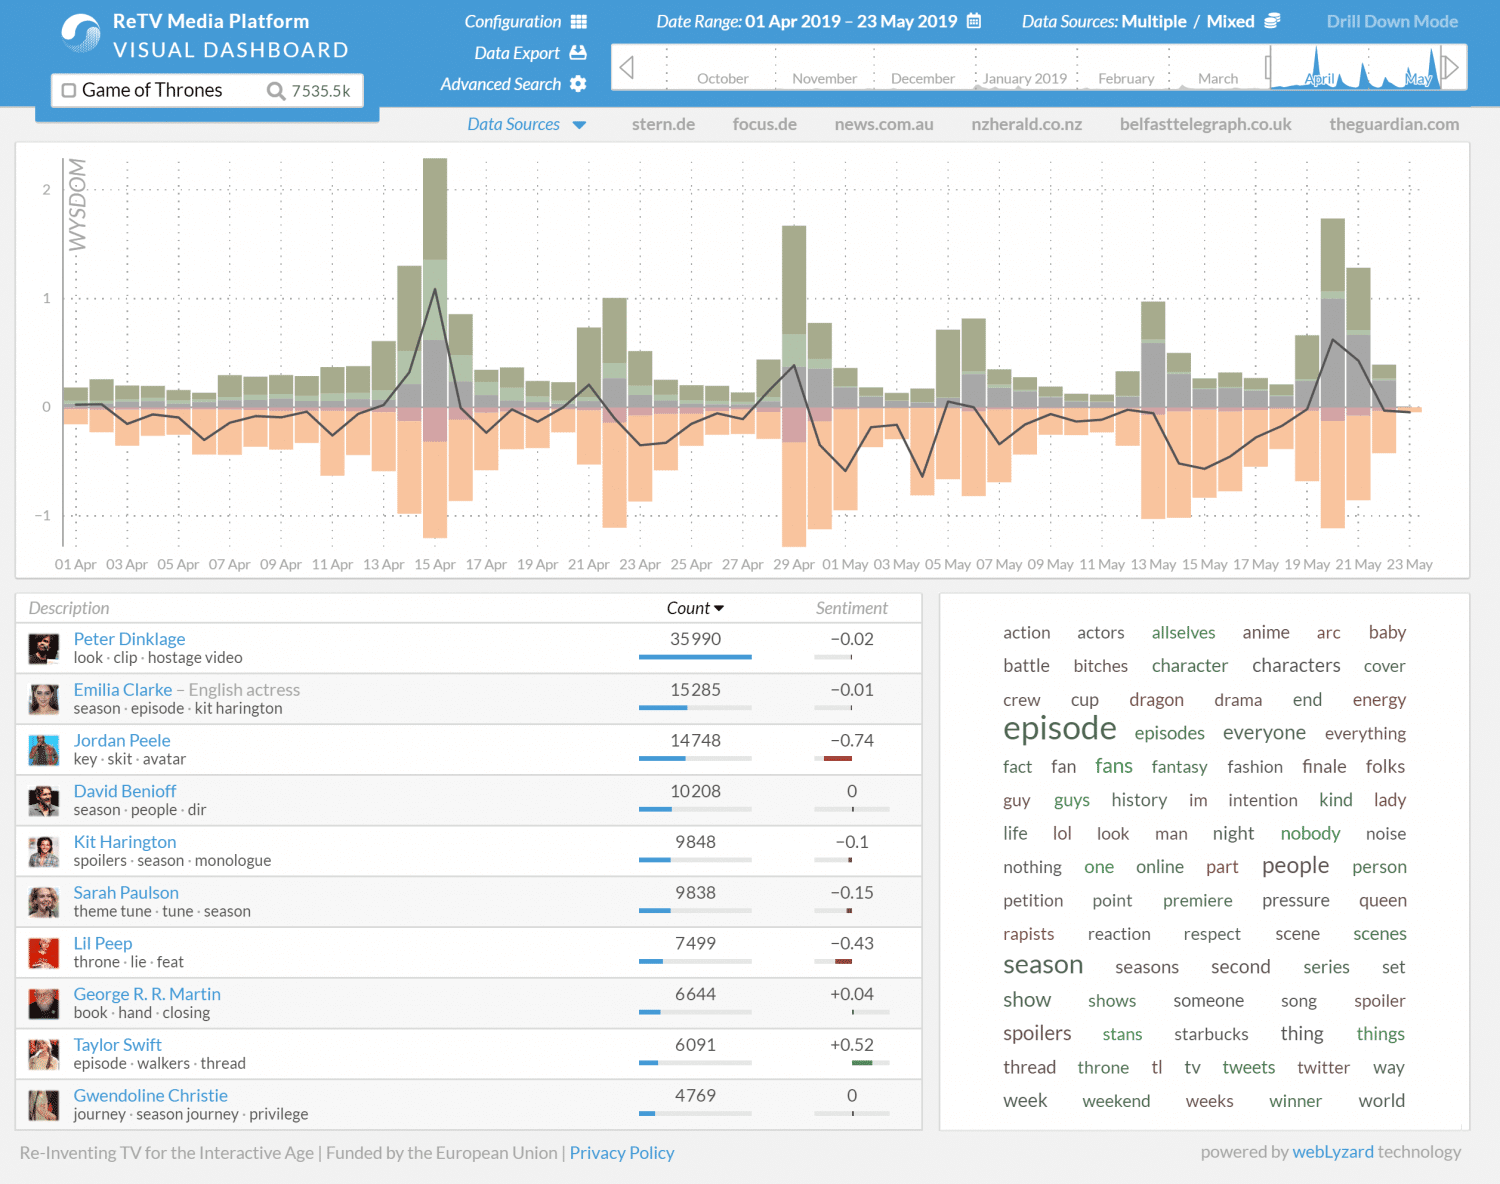Click the 15 Apr chart axis label
This screenshot has height=1184, width=1500.
click(435, 564)
